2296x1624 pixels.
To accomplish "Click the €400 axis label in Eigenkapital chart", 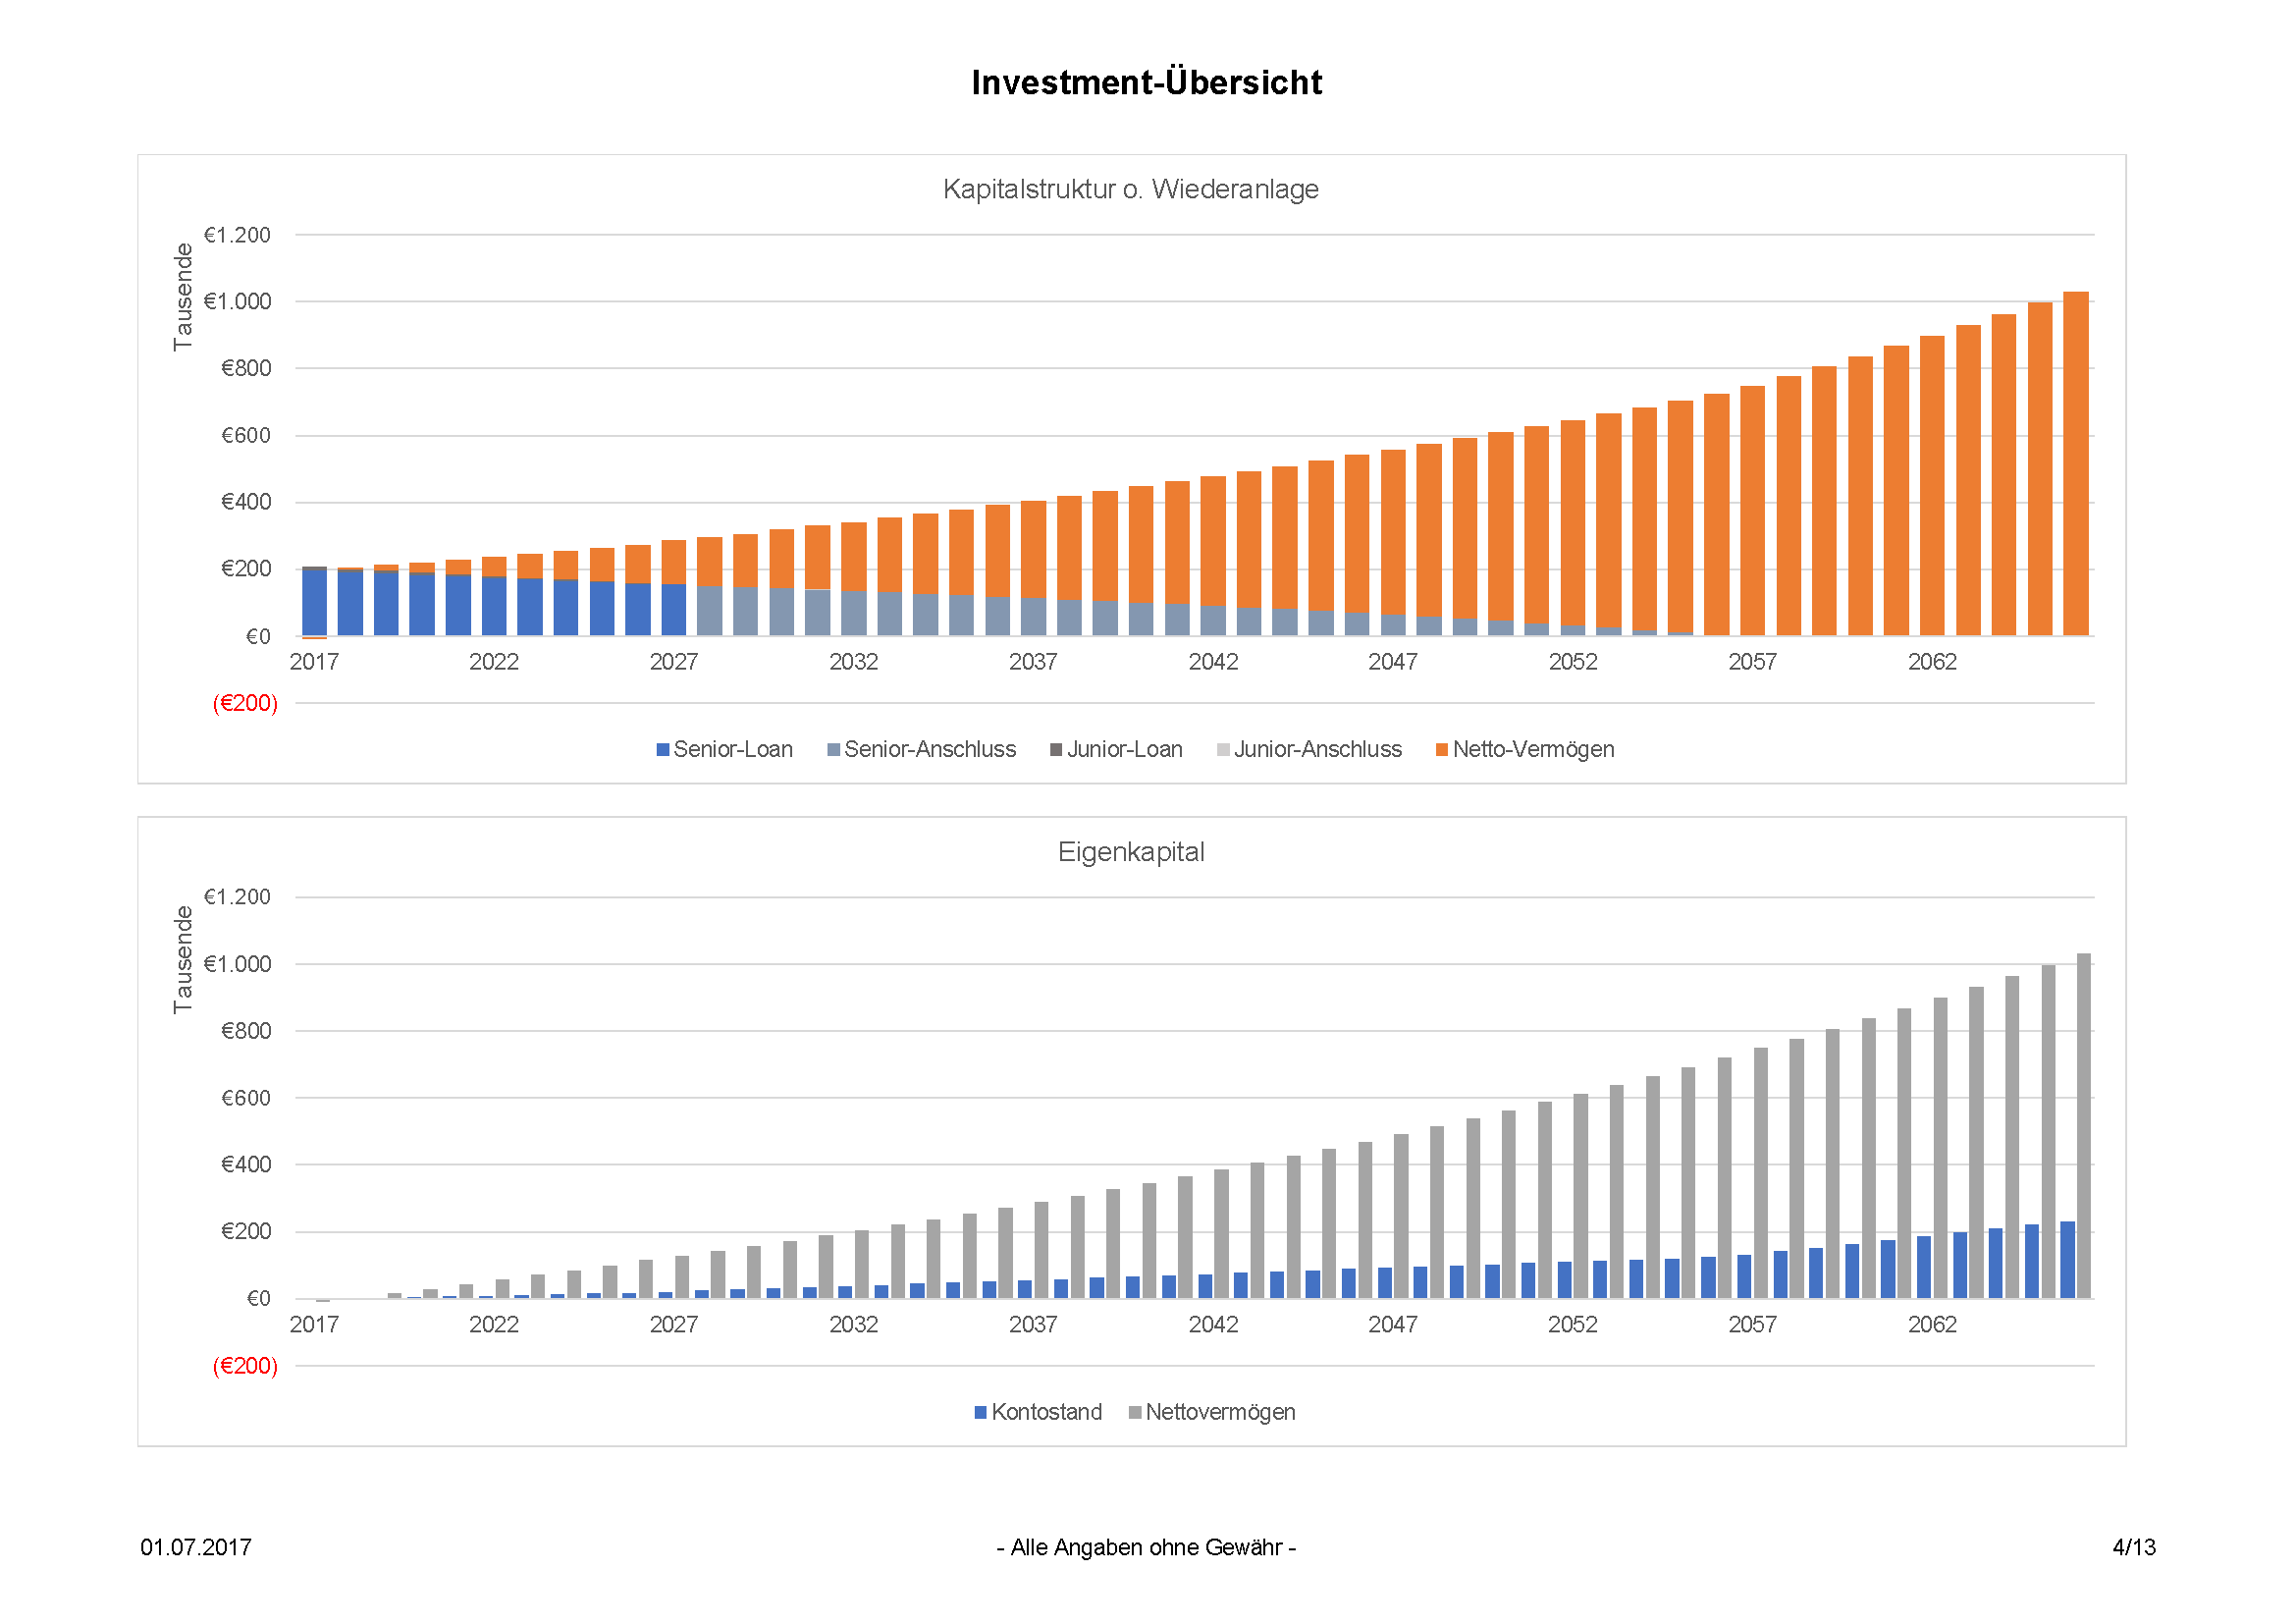I will [x=246, y=1165].
